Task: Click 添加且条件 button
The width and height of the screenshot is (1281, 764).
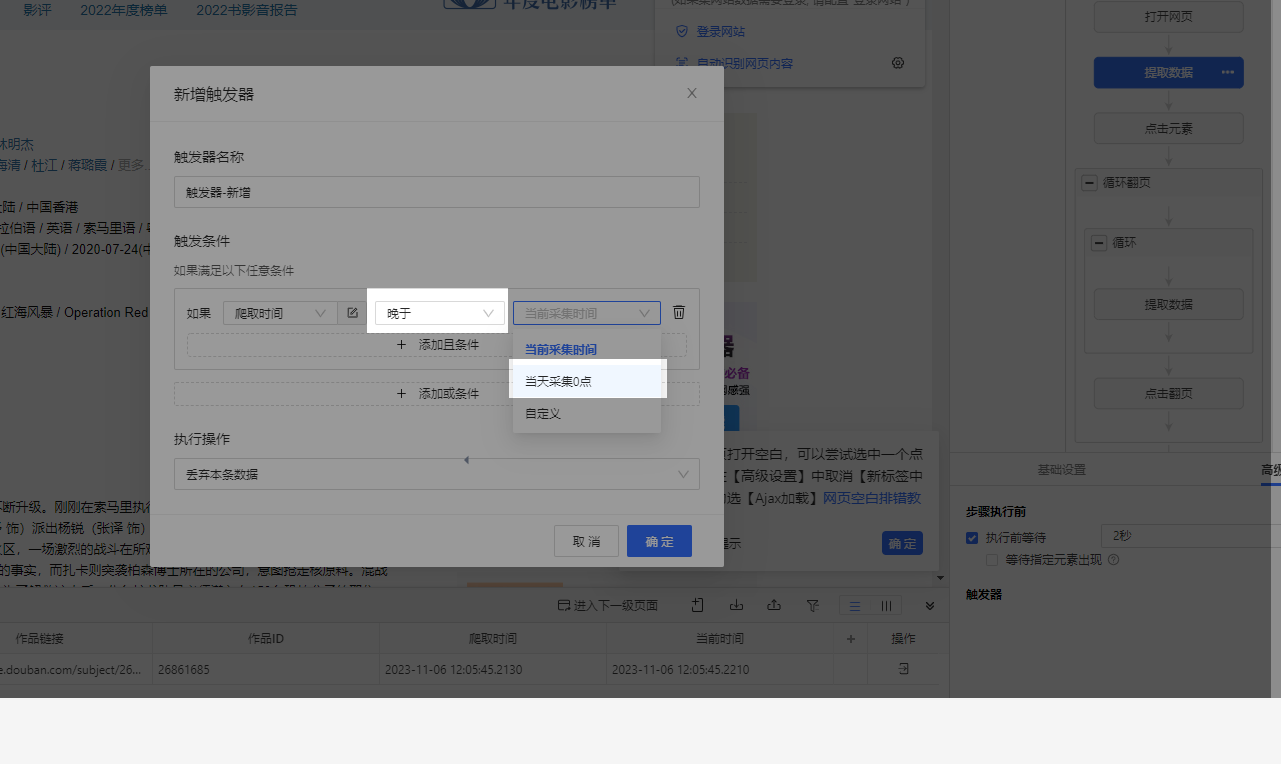Action: (437, 344)
